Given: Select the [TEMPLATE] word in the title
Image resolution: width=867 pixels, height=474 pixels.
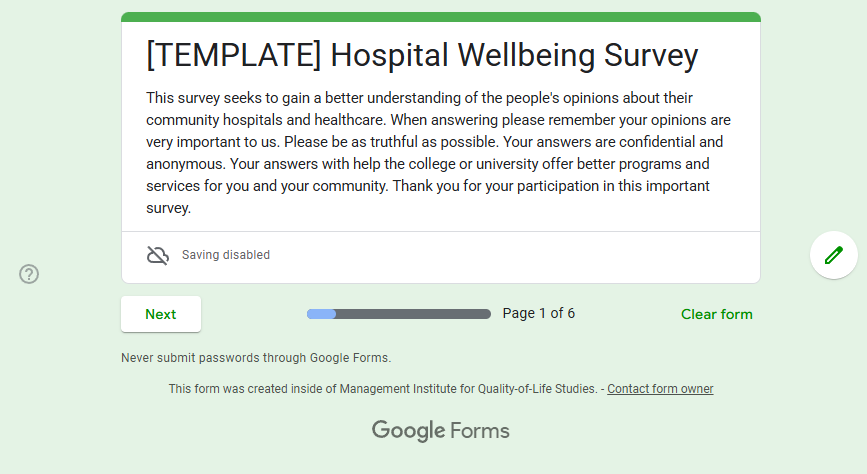Looking at the screenshot, I should click(234, 55).
